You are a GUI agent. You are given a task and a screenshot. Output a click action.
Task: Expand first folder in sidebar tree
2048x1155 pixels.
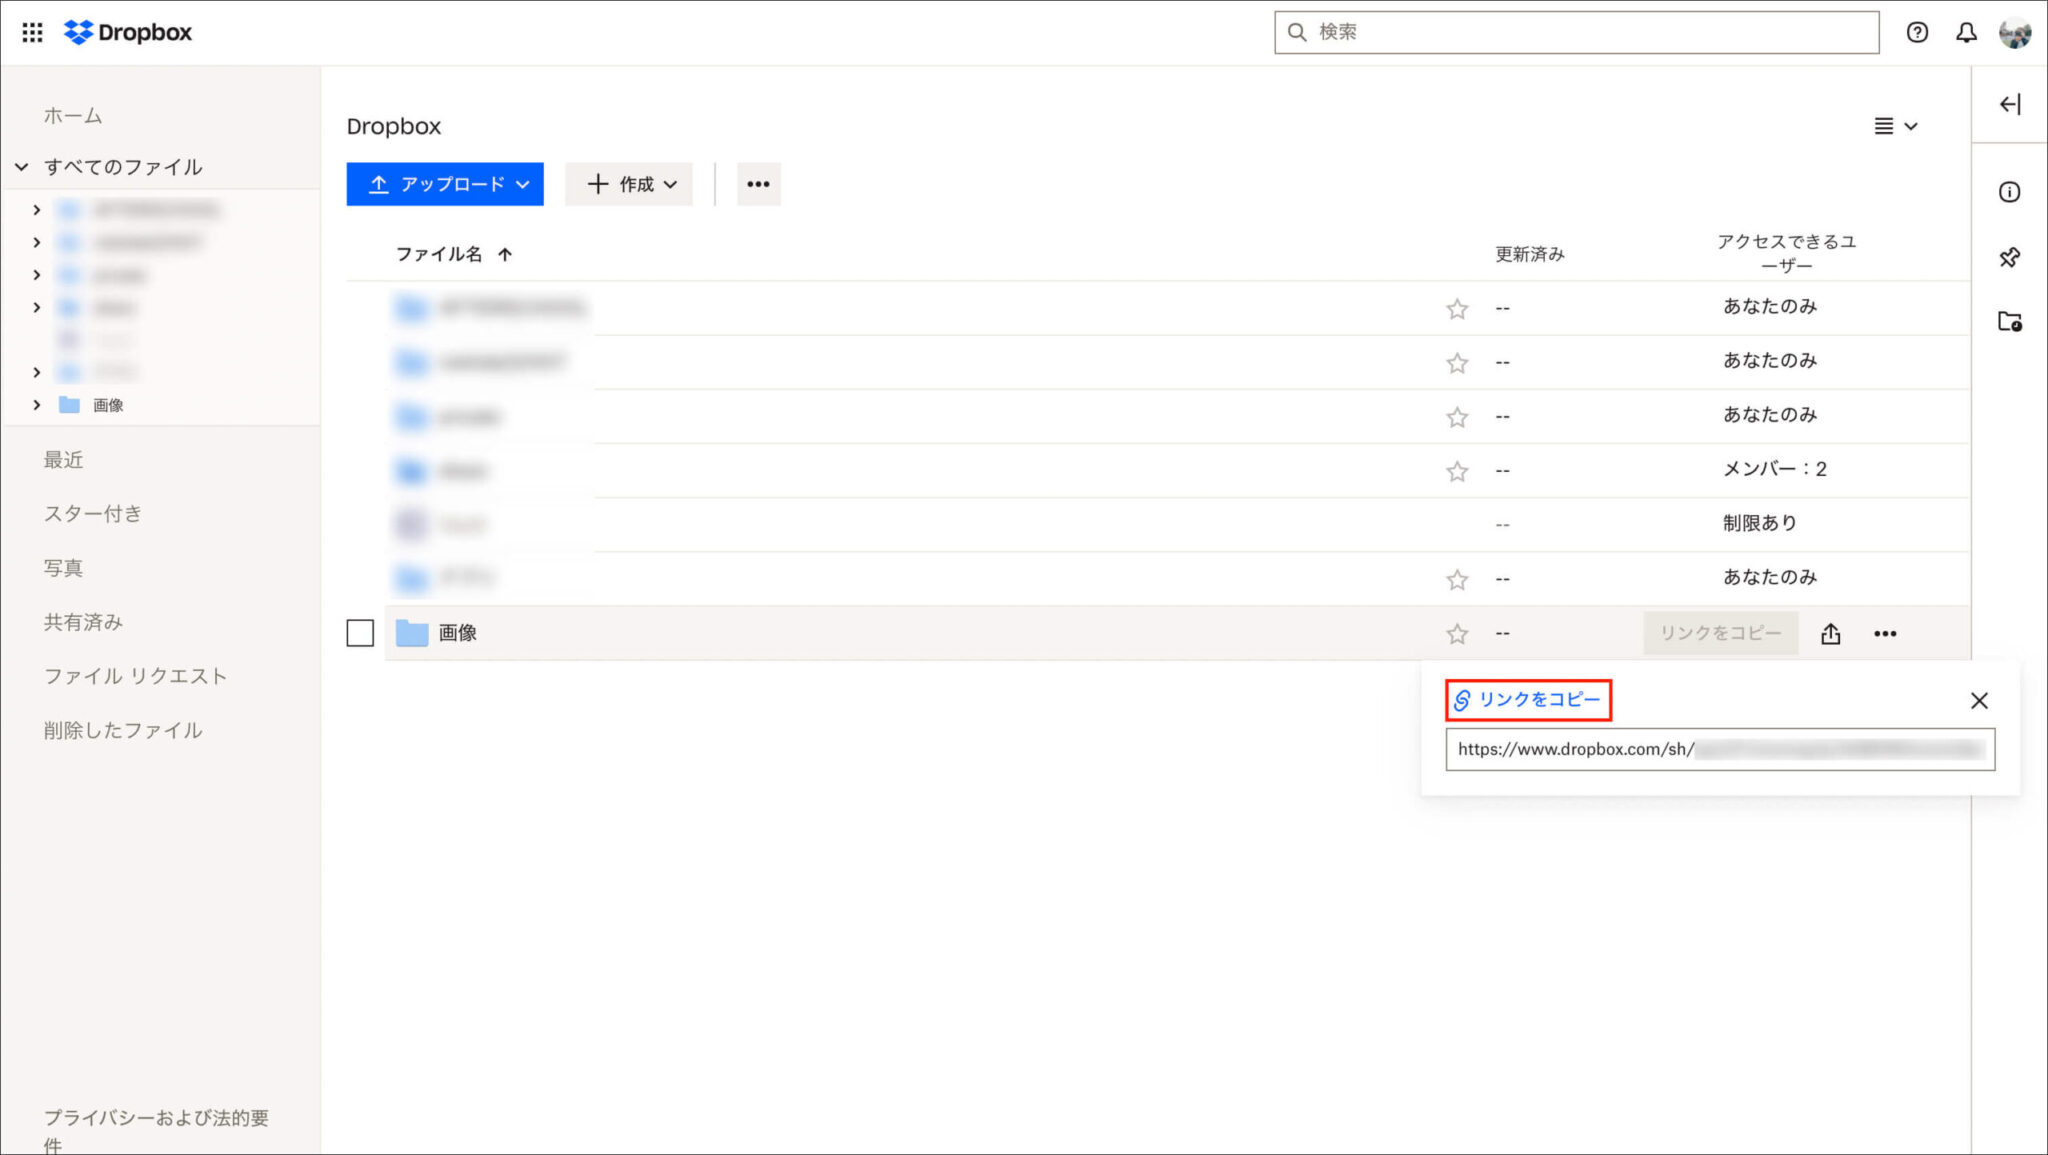(37, 210)
